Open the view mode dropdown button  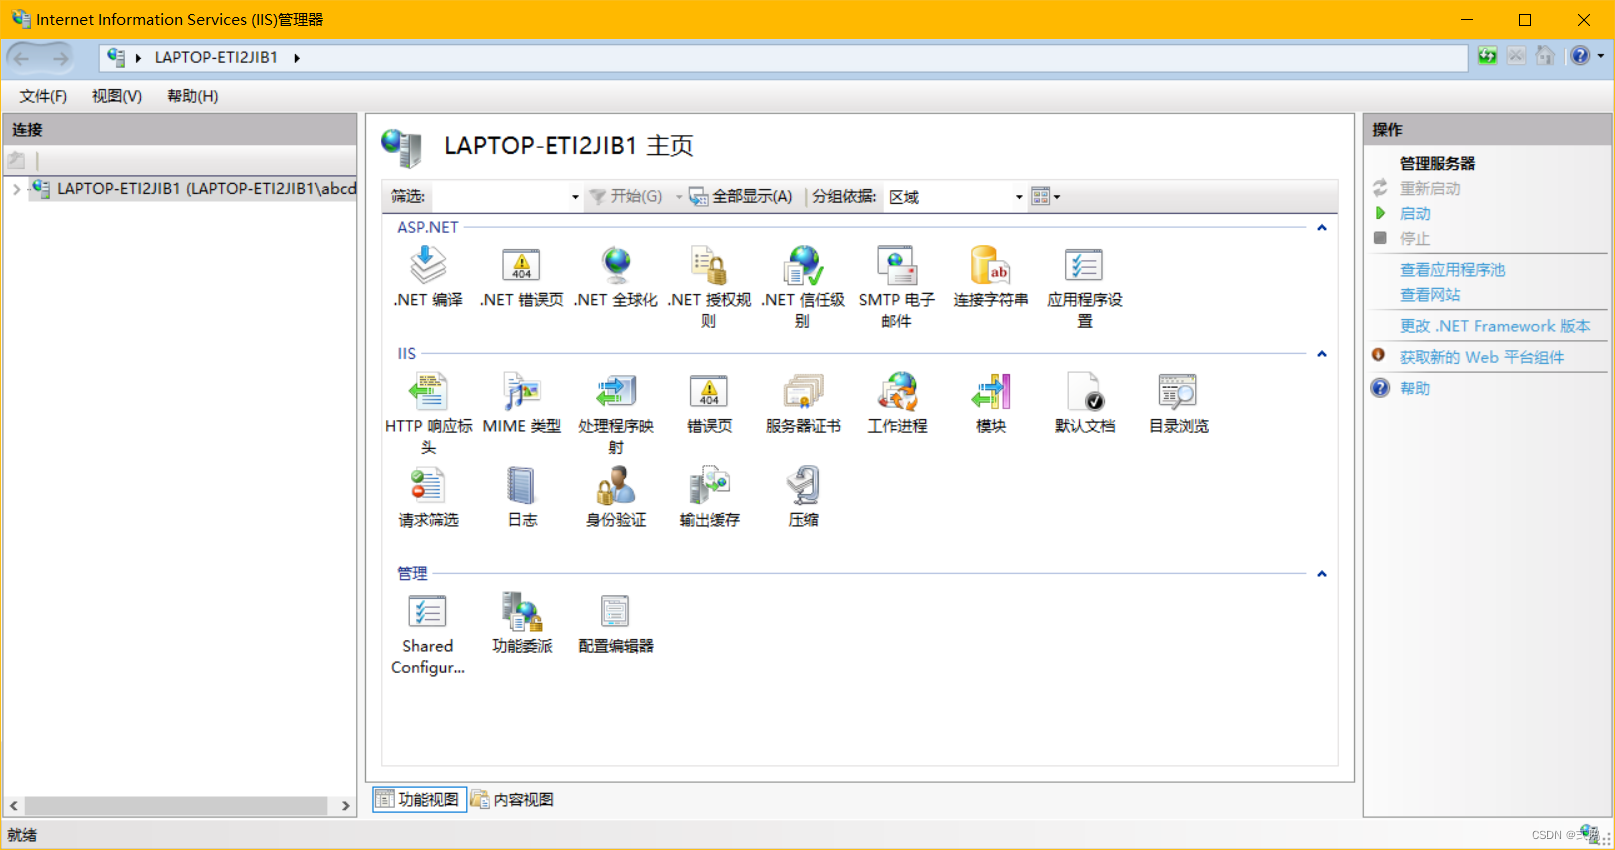(1045, 197)
